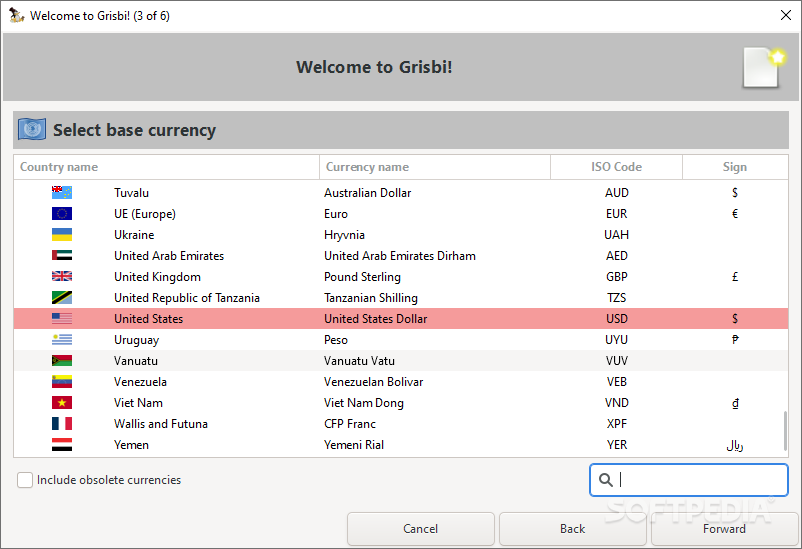Click the Euro currency name cell
This screenshot has height=549, width=802.
pos(336,214)
